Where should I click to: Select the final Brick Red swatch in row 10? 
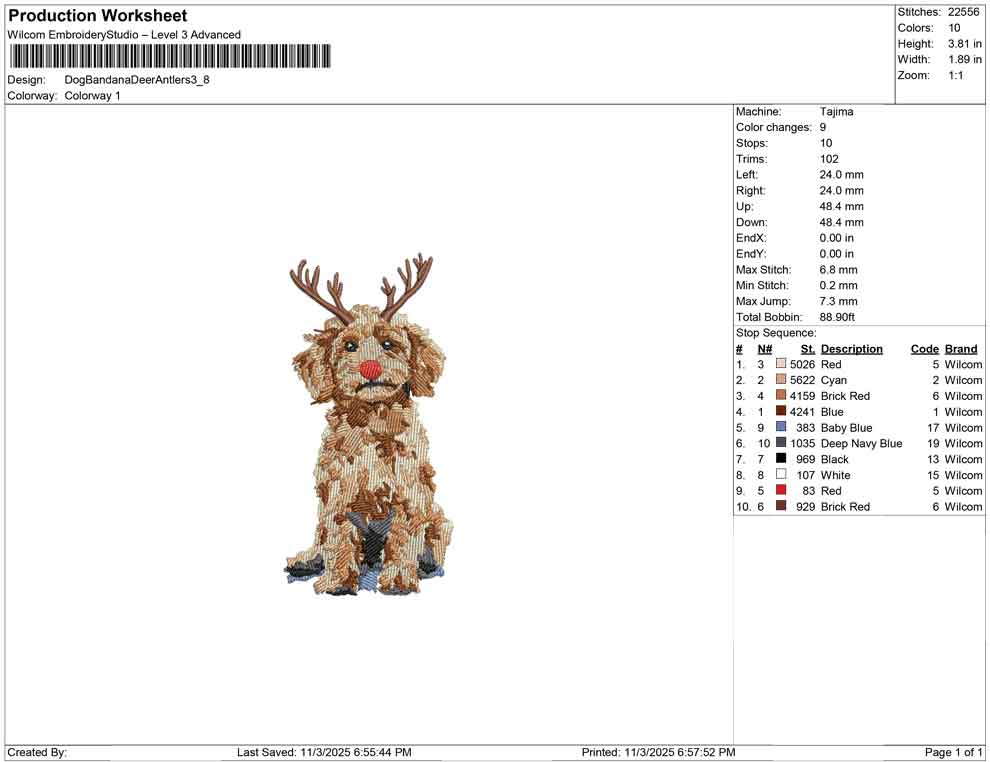click(x=780, y=507)
